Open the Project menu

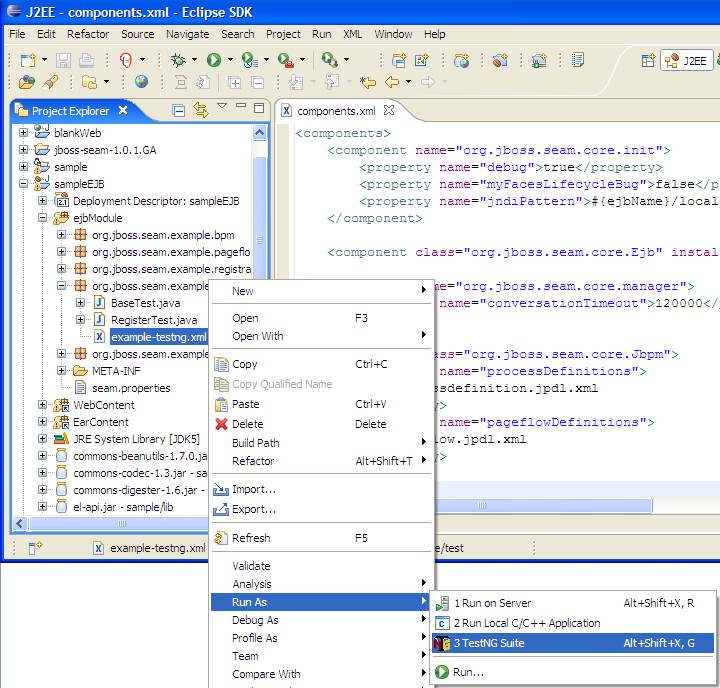point(283,34)
